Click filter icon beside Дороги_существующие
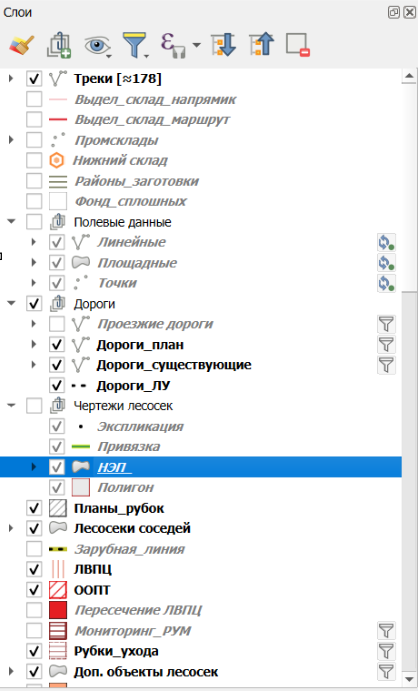This screenshot has width=418, height=691. [386, 365]
